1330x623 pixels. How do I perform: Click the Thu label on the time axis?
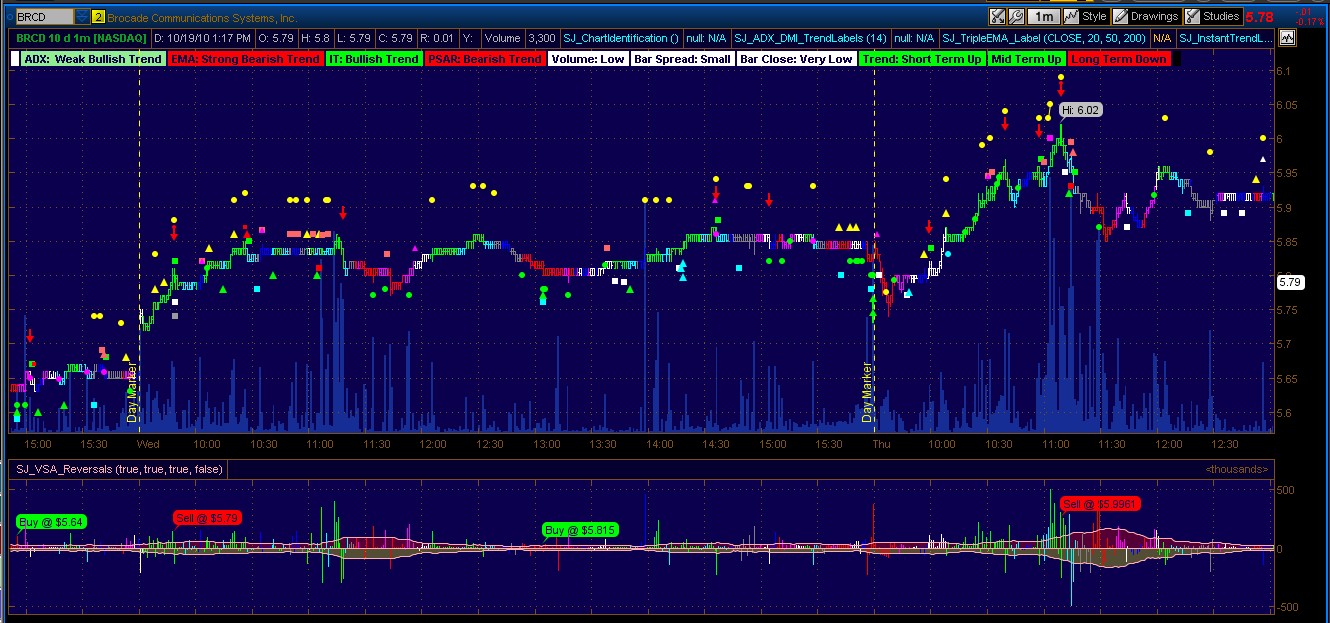click(x=881, y=443)
